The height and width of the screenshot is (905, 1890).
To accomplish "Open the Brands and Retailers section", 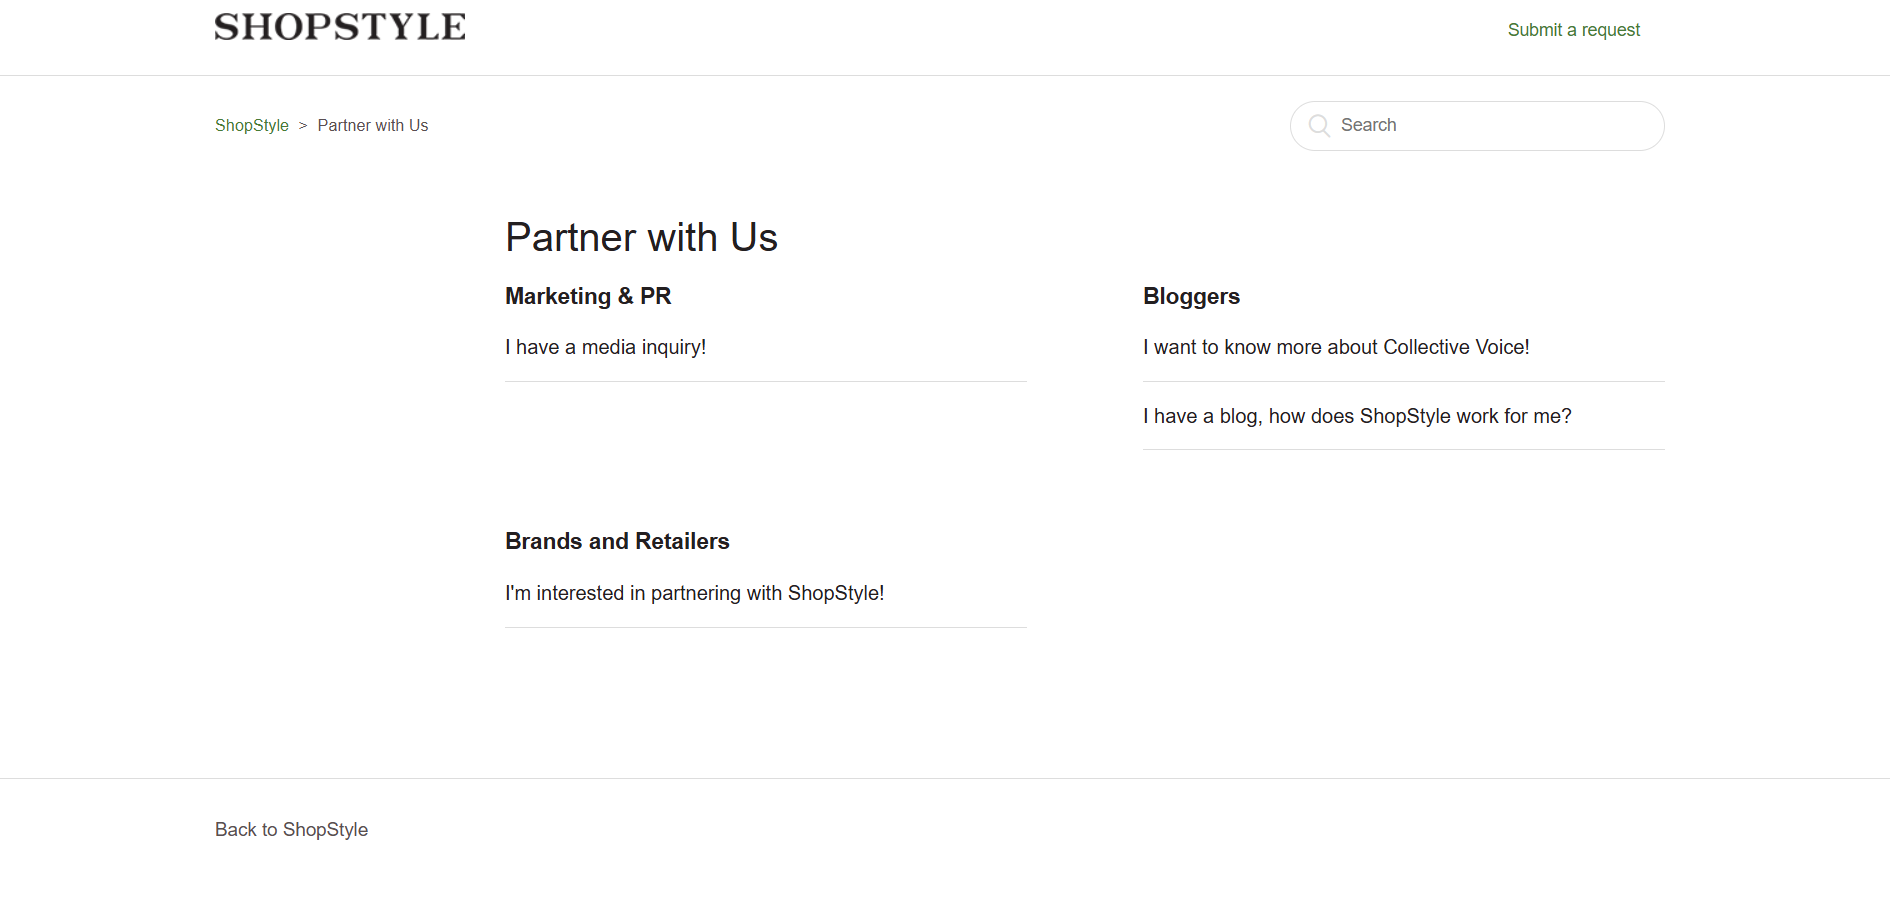I will coord(617,541).
